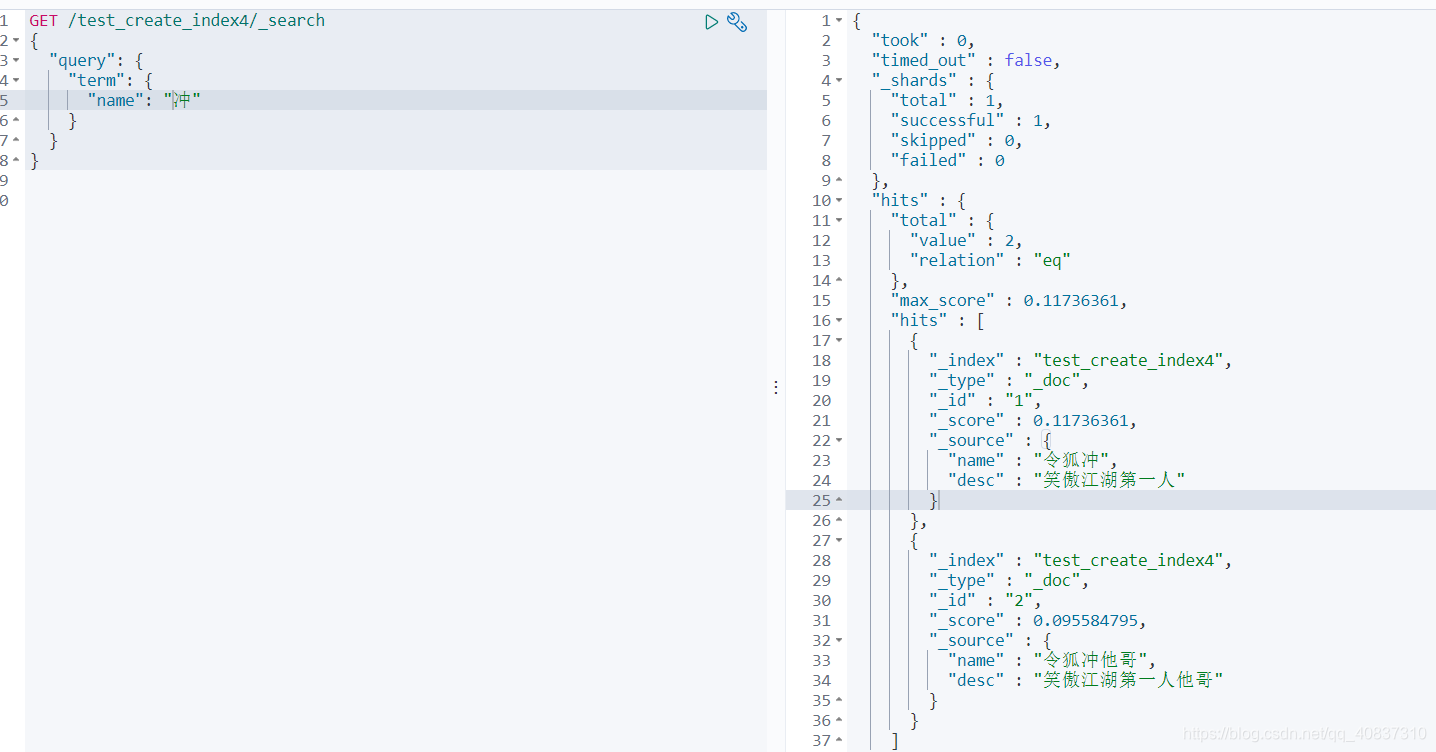Fold the "total" object at line 11
Viewport: 1436px width, 752px height.
pyautogui.click(x=839, y=220)
